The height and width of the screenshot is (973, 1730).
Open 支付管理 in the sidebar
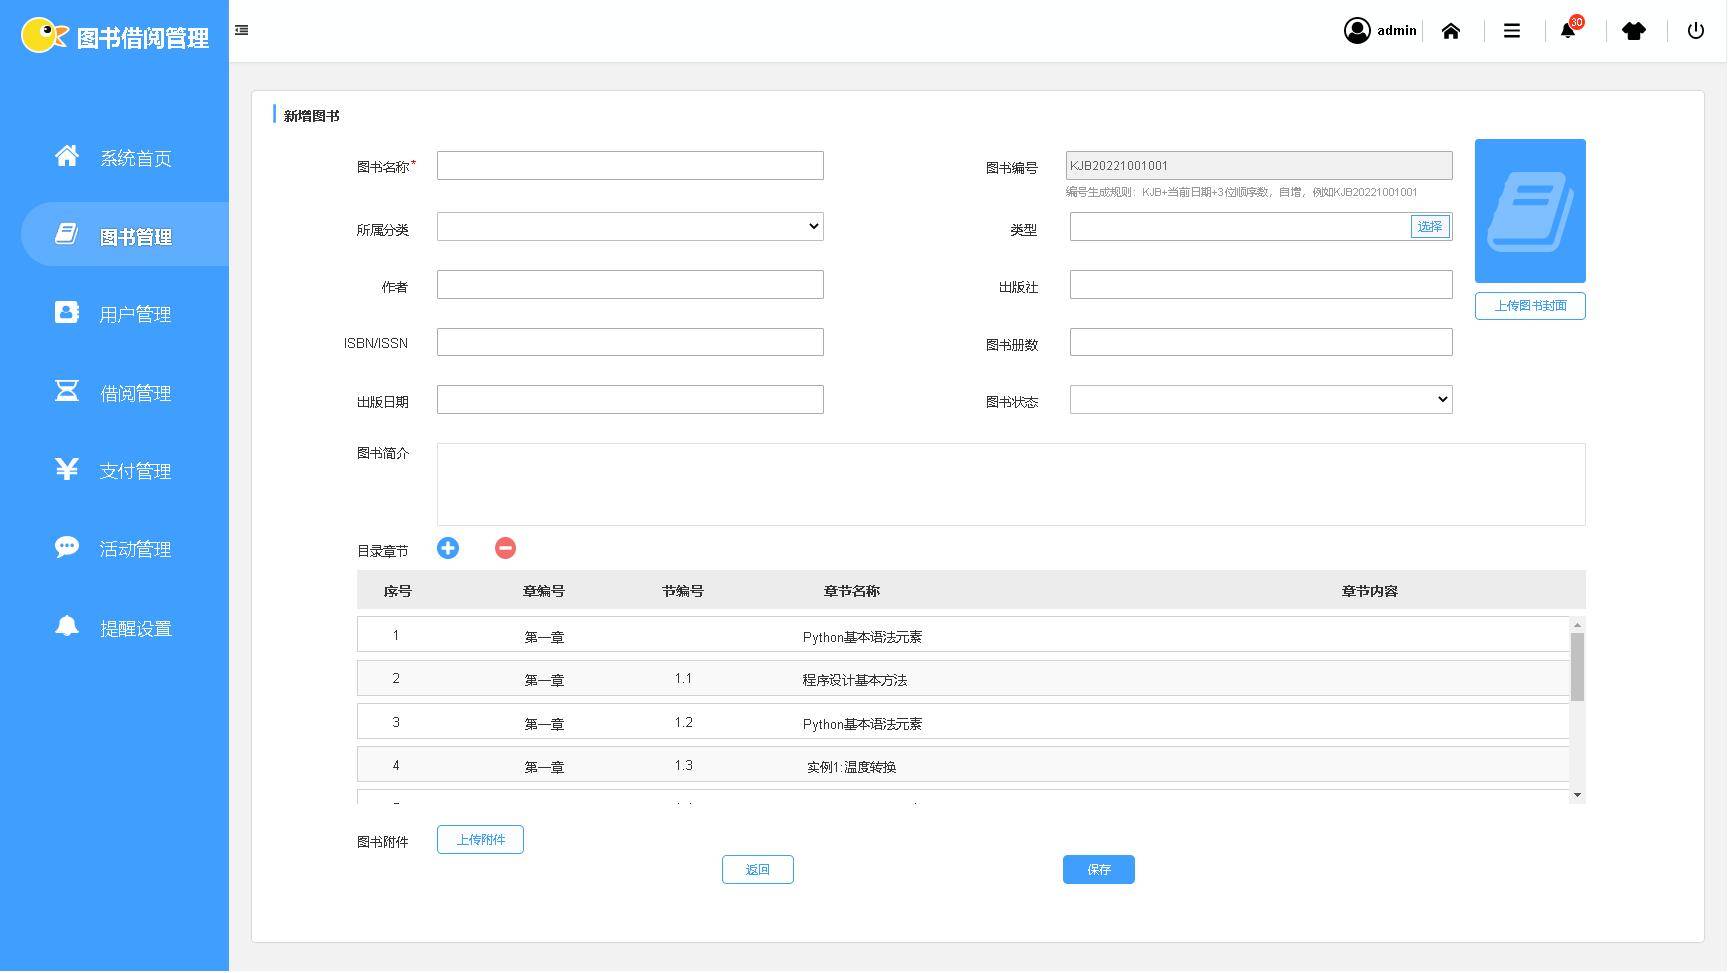135,471
